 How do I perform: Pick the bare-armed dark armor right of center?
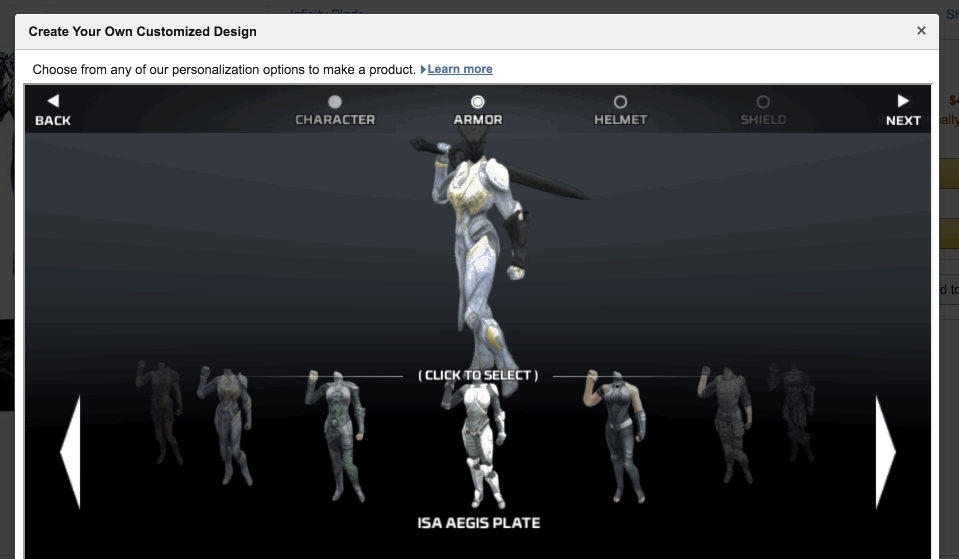click(616, 435)
